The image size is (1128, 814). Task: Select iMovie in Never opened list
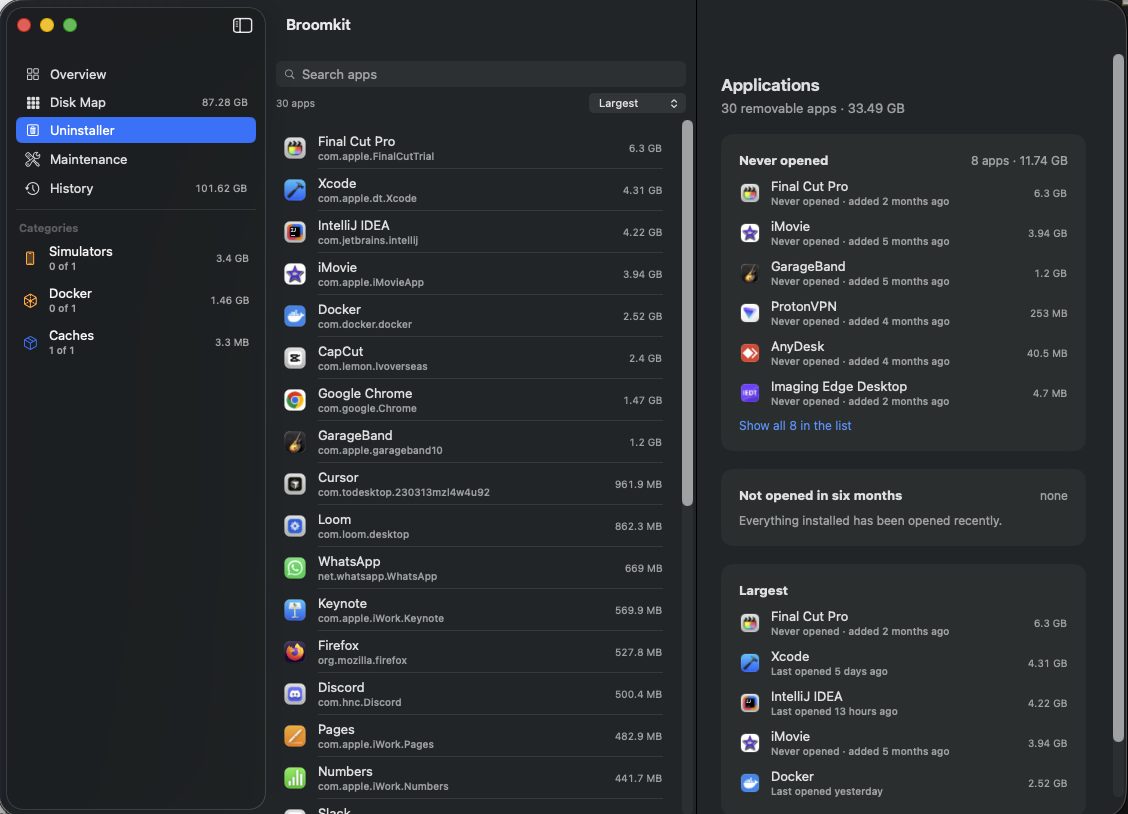pyautogui.click(x=903, y=233)
